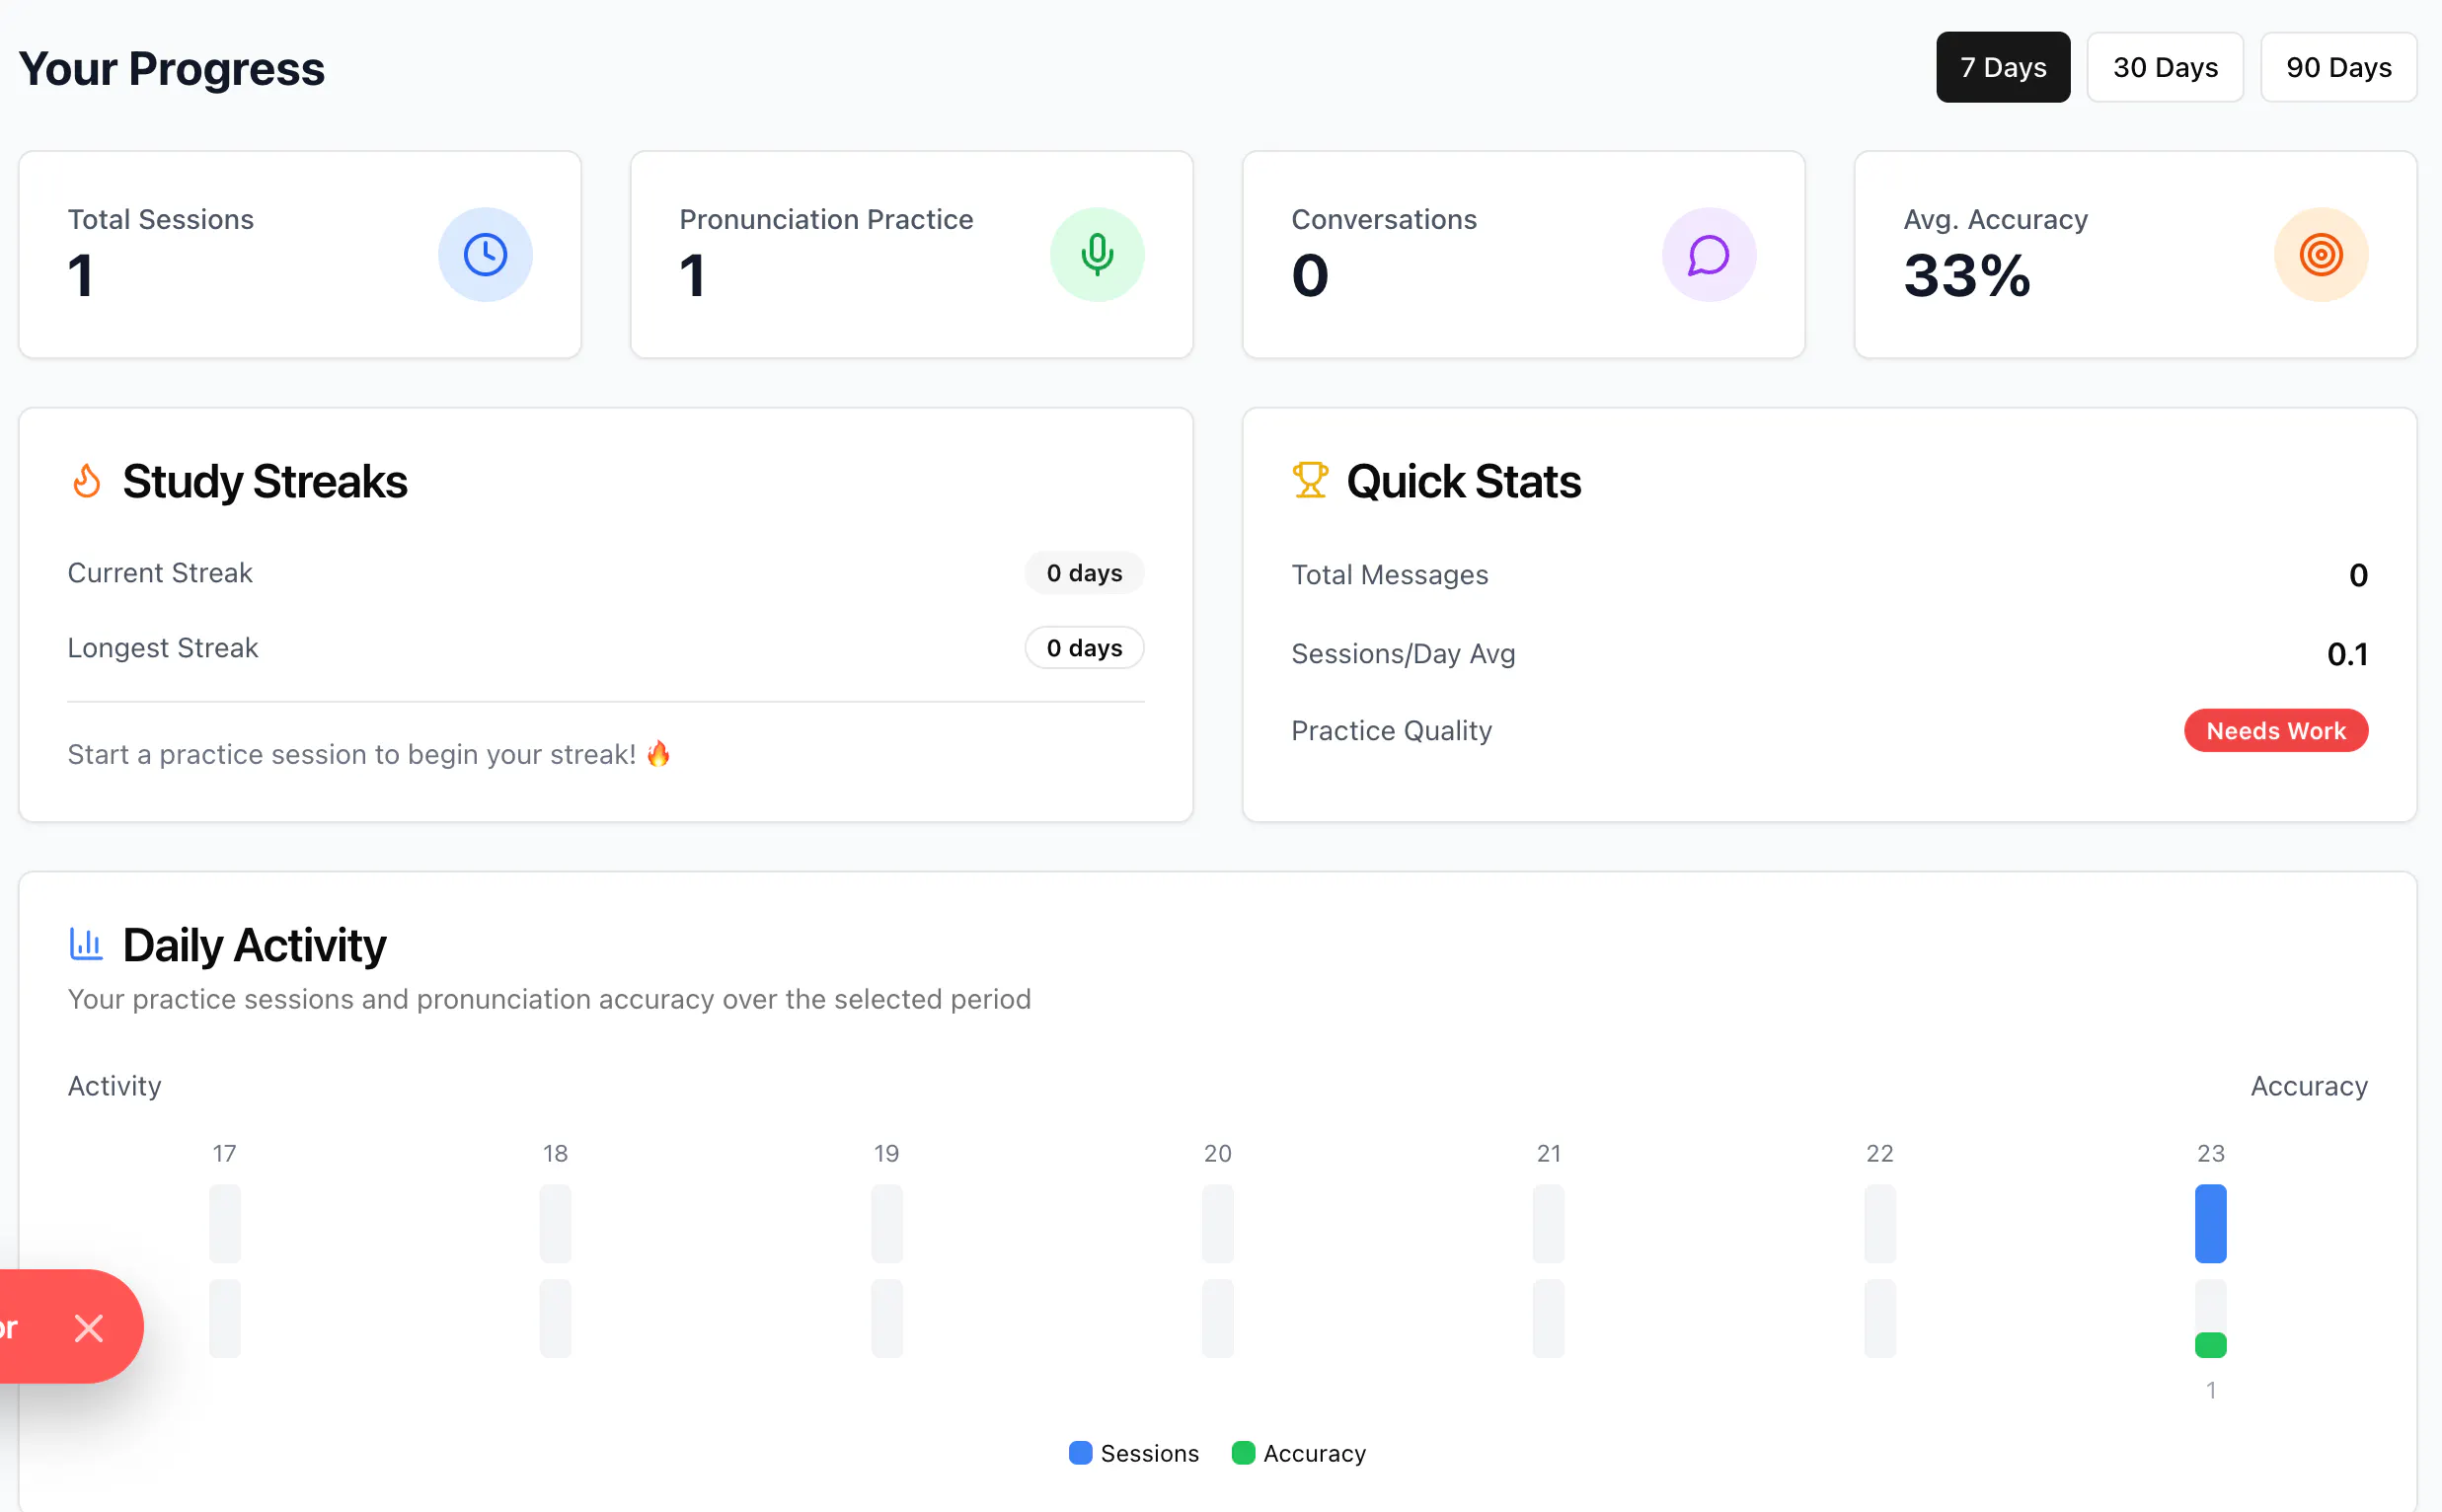Click the Total Sessions card title

[160, 220]
